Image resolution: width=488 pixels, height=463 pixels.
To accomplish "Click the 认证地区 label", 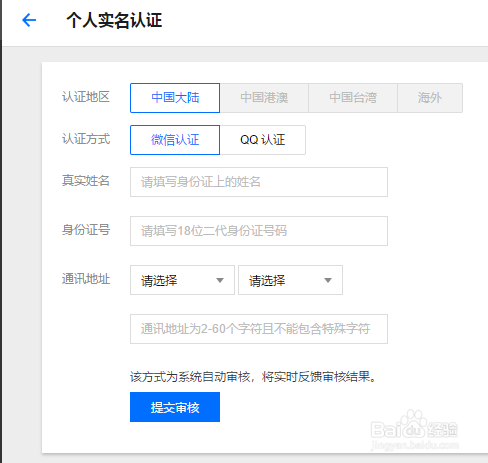I will click(86, 97).
